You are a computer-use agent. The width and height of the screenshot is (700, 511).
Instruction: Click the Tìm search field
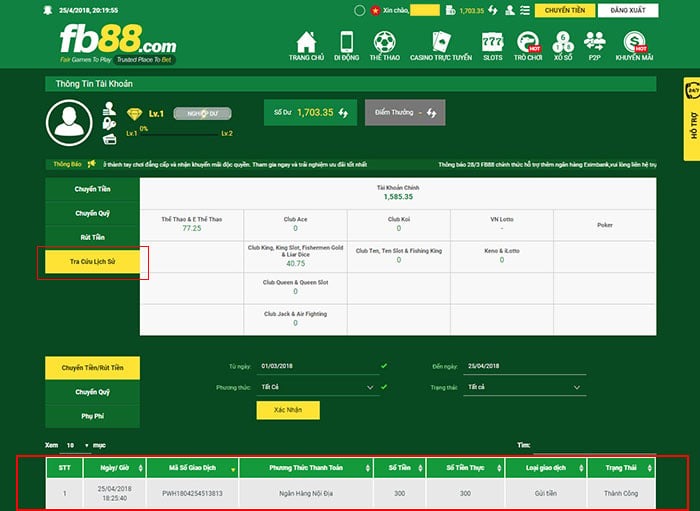[594, 445]
